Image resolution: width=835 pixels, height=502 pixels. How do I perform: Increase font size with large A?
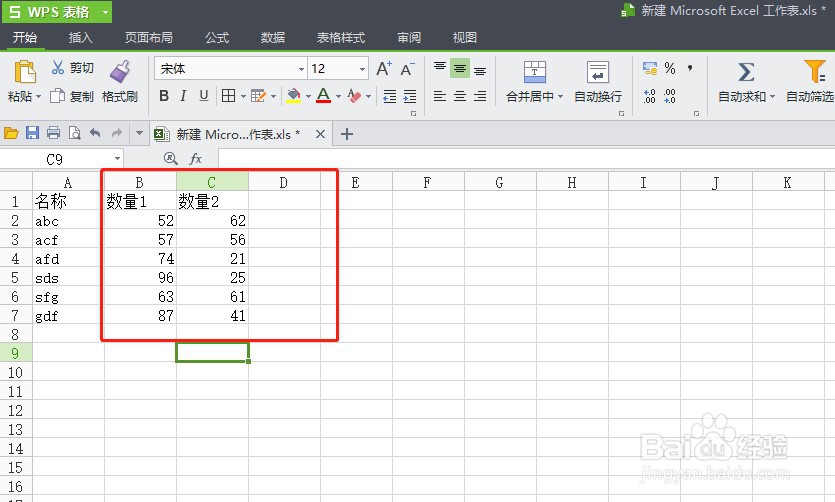[384, 69]
